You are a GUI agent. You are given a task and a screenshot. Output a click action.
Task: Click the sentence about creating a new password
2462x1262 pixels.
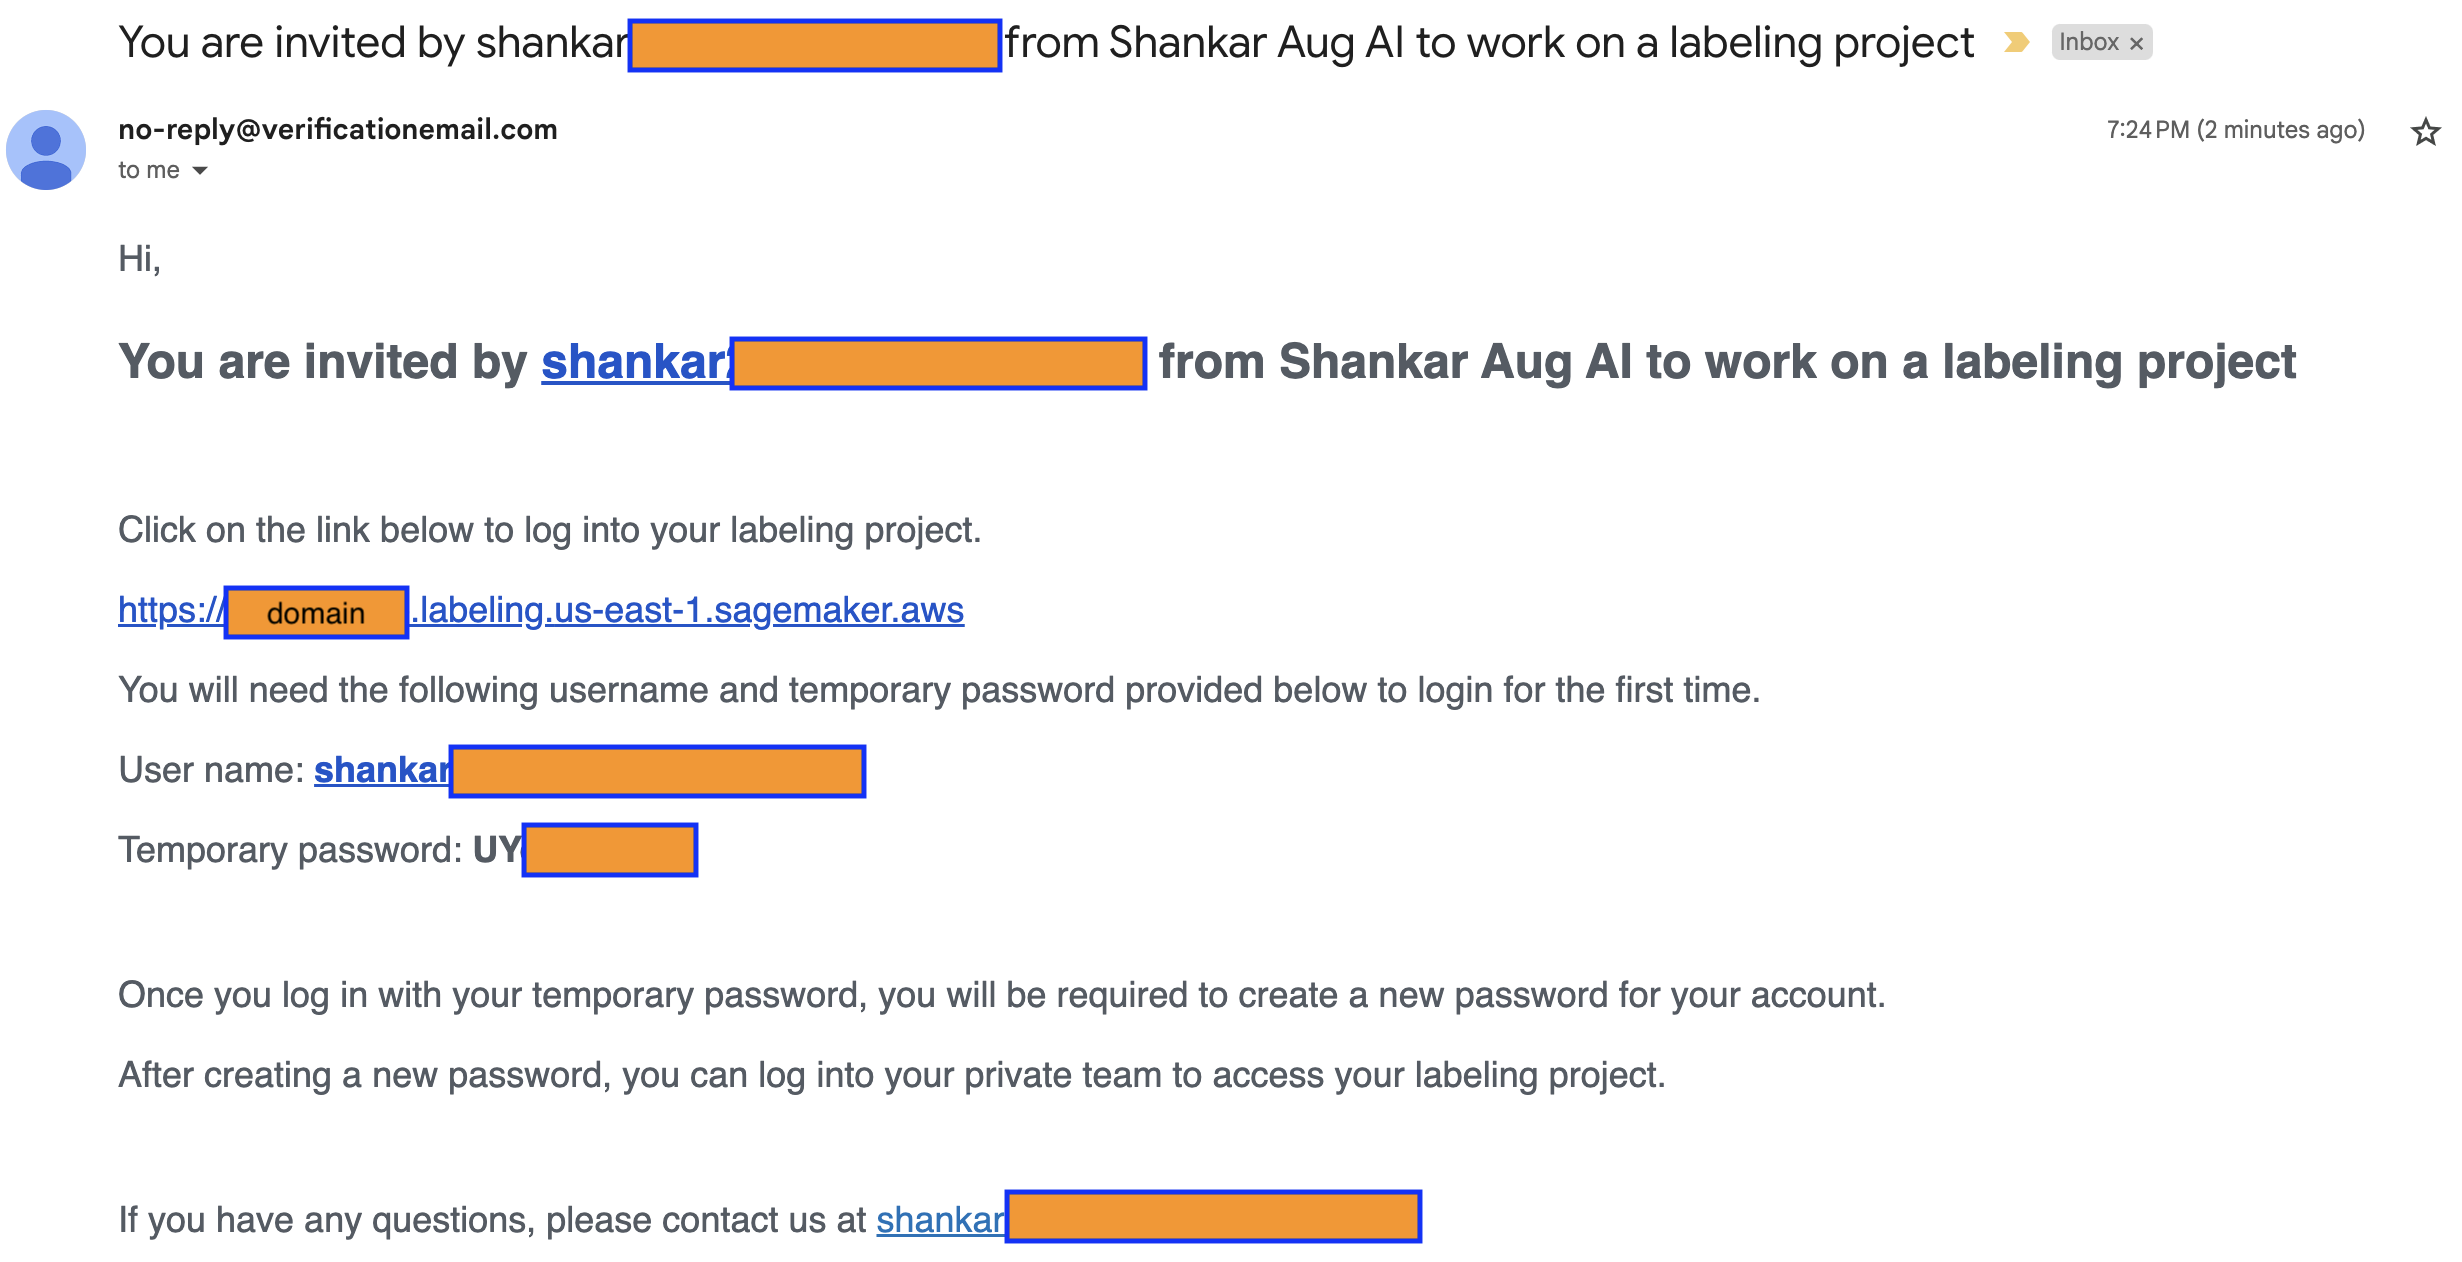pyautogui.click(x=1001, y=995)
